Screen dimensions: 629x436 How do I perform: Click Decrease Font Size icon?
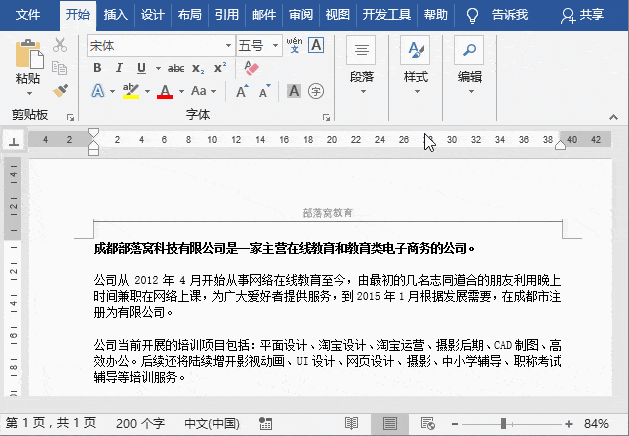tap(264, 91)
